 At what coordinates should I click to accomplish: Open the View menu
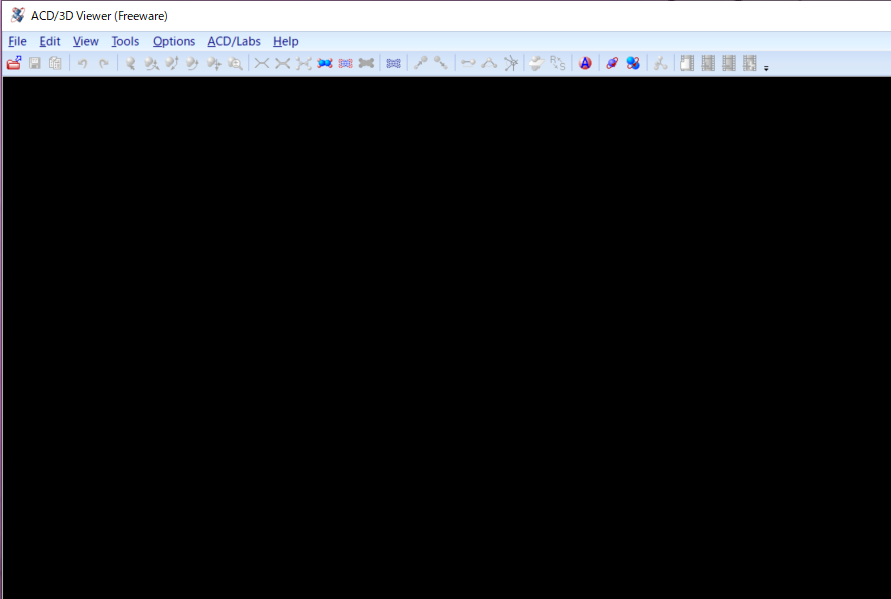pyautogui.click(x=85, y=41)
